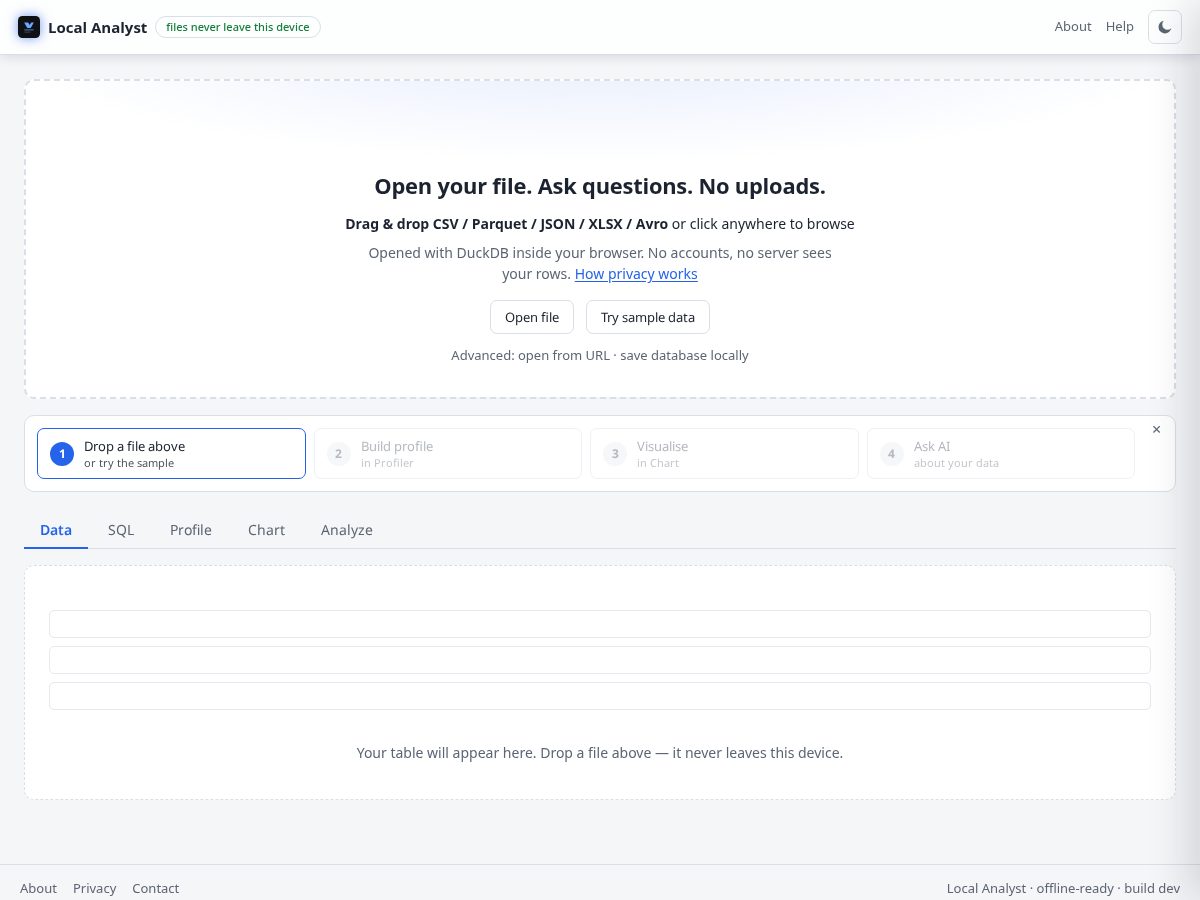Click the 'Open your file. Ask questions.' heading

click(600, 186)
